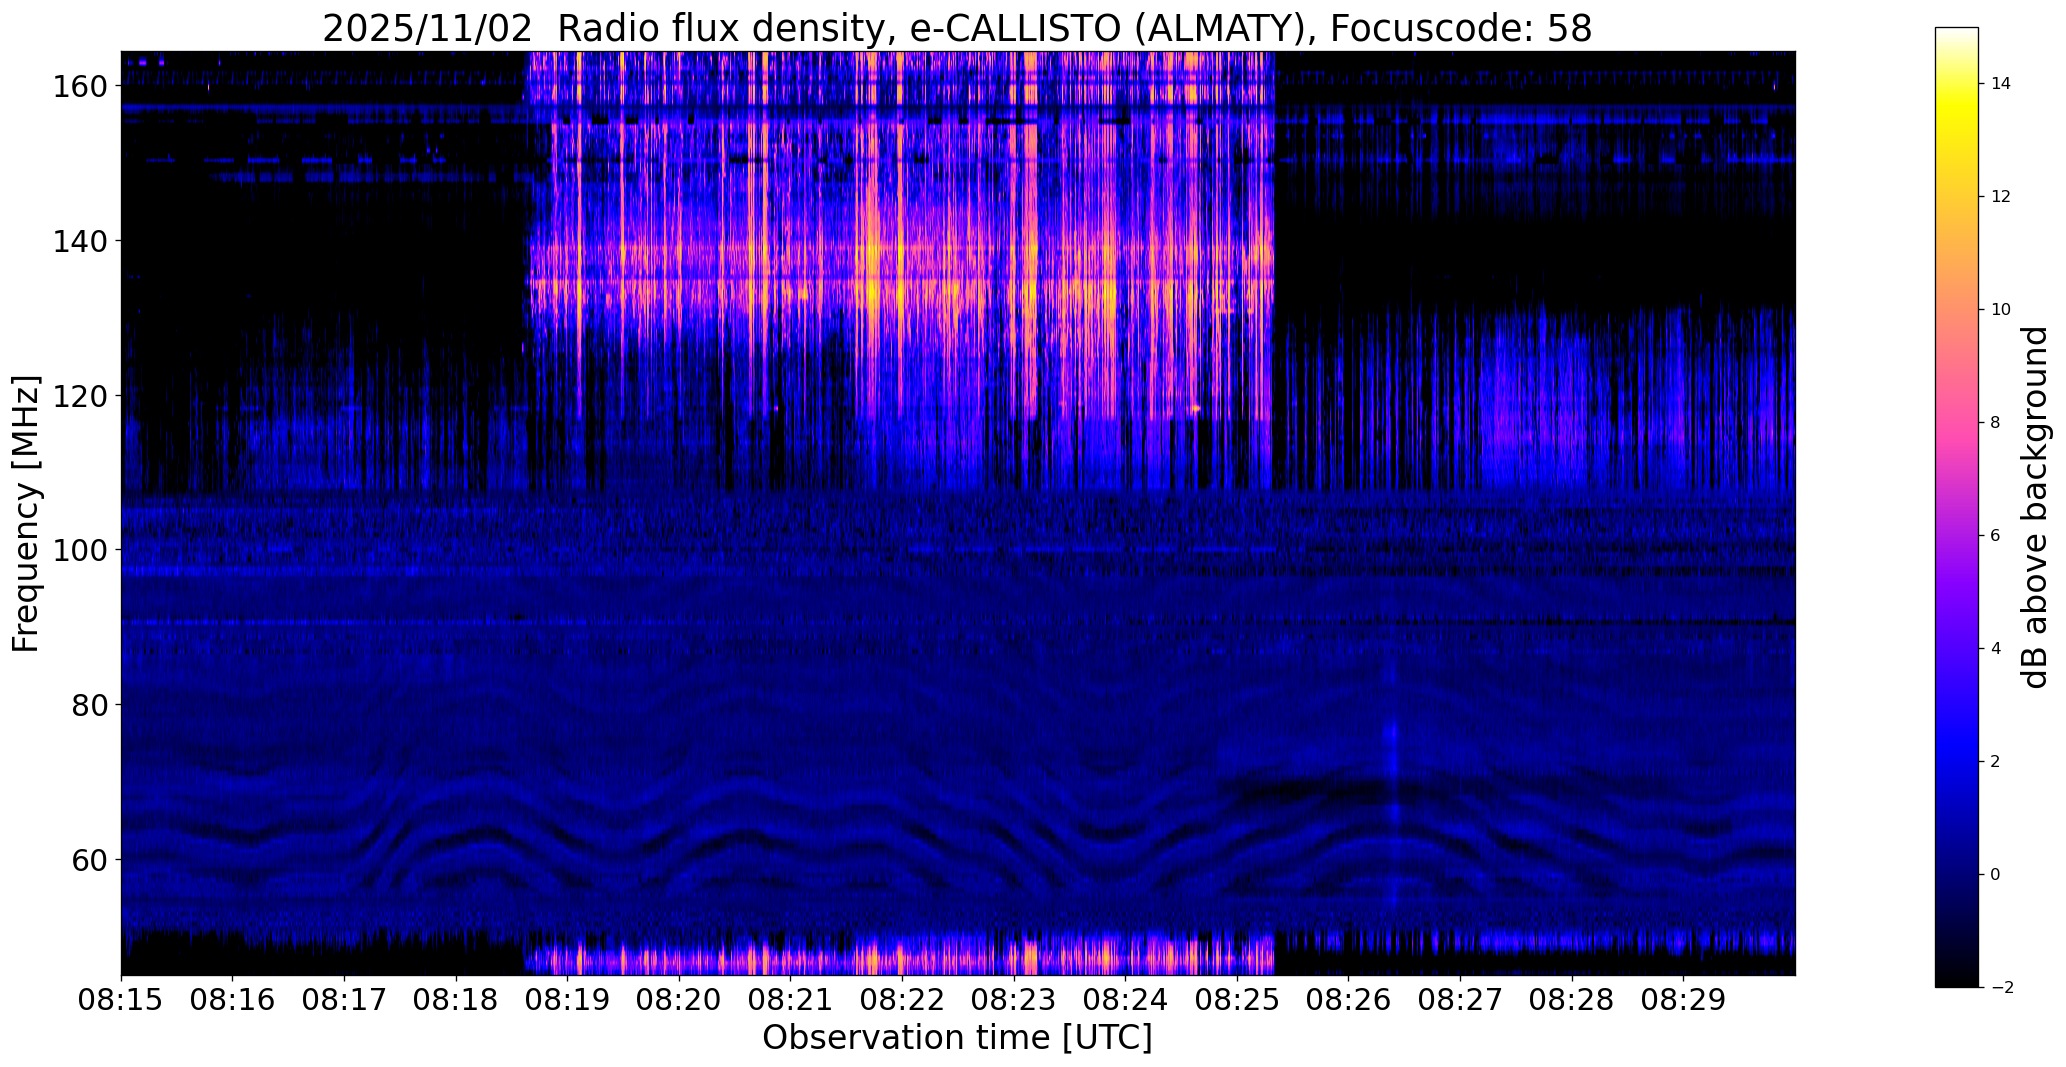Click the colorbar tick value −2
The height and width of the screenshot is (1067, 2066).
2002,988
